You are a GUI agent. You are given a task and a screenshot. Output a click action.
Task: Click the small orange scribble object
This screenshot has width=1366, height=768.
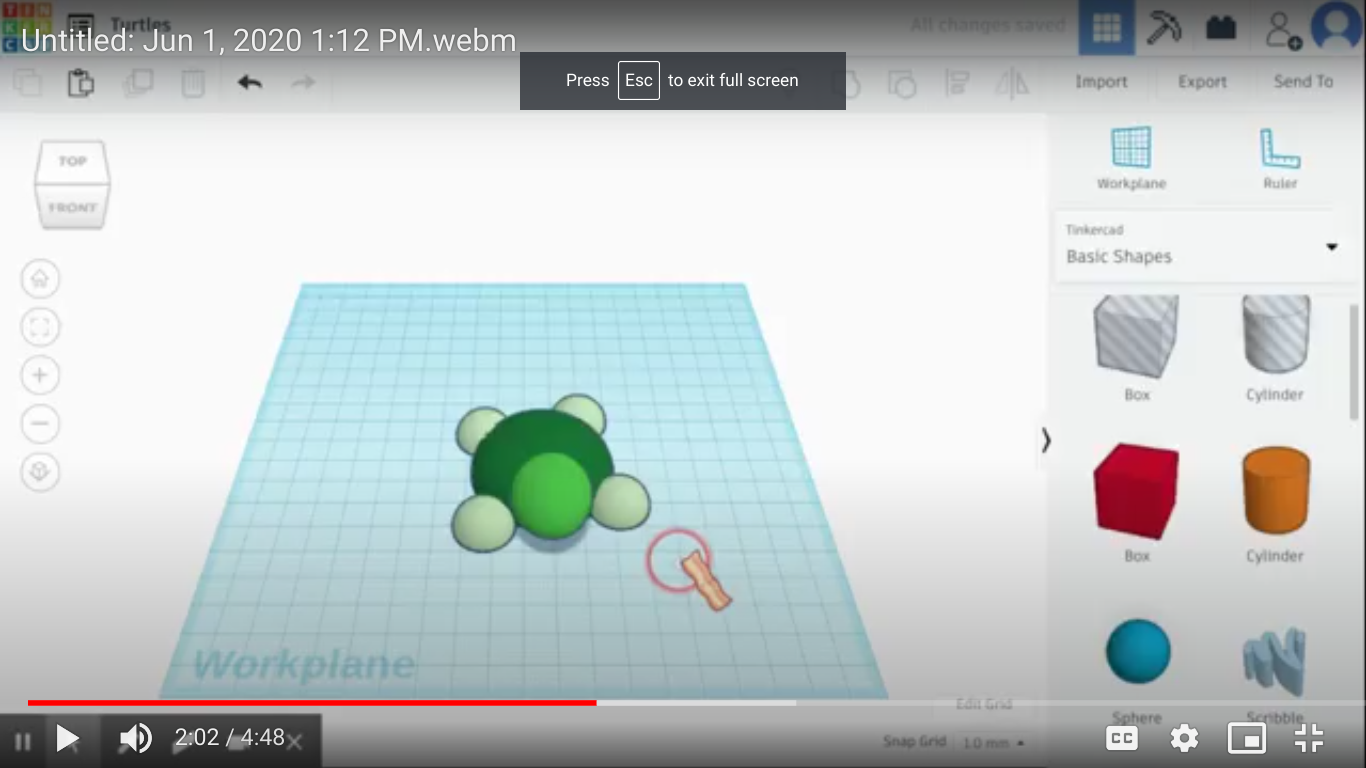click(706, 581)
